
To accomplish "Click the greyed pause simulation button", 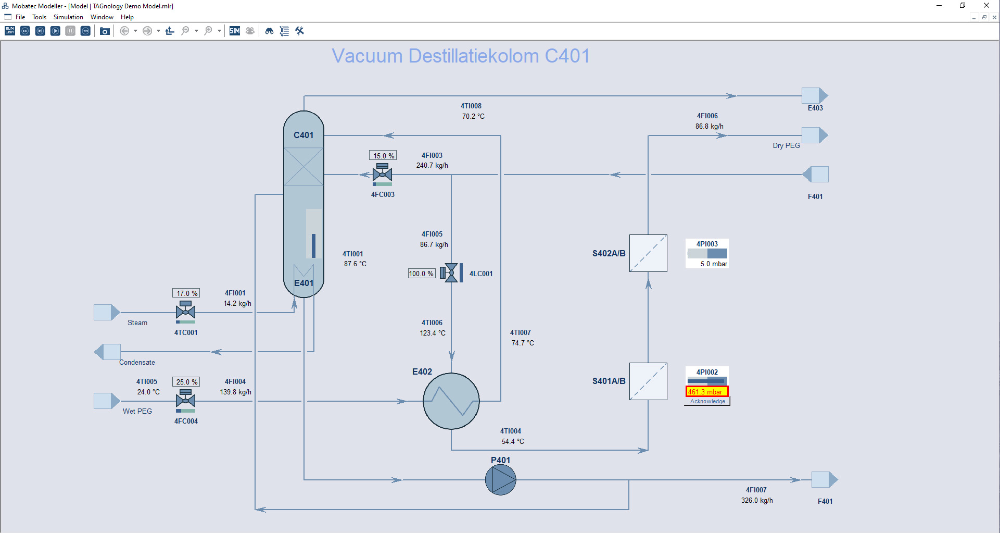I will [70, 31].
